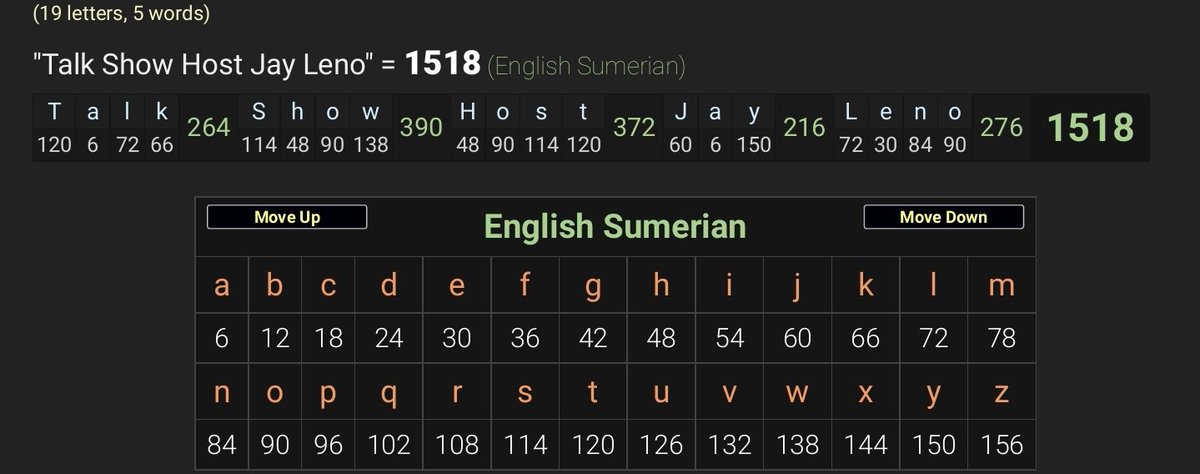Screen dimensions: 1200x474
Task: Click the 372 sum for the word Host
Action: tap(634, 128)
